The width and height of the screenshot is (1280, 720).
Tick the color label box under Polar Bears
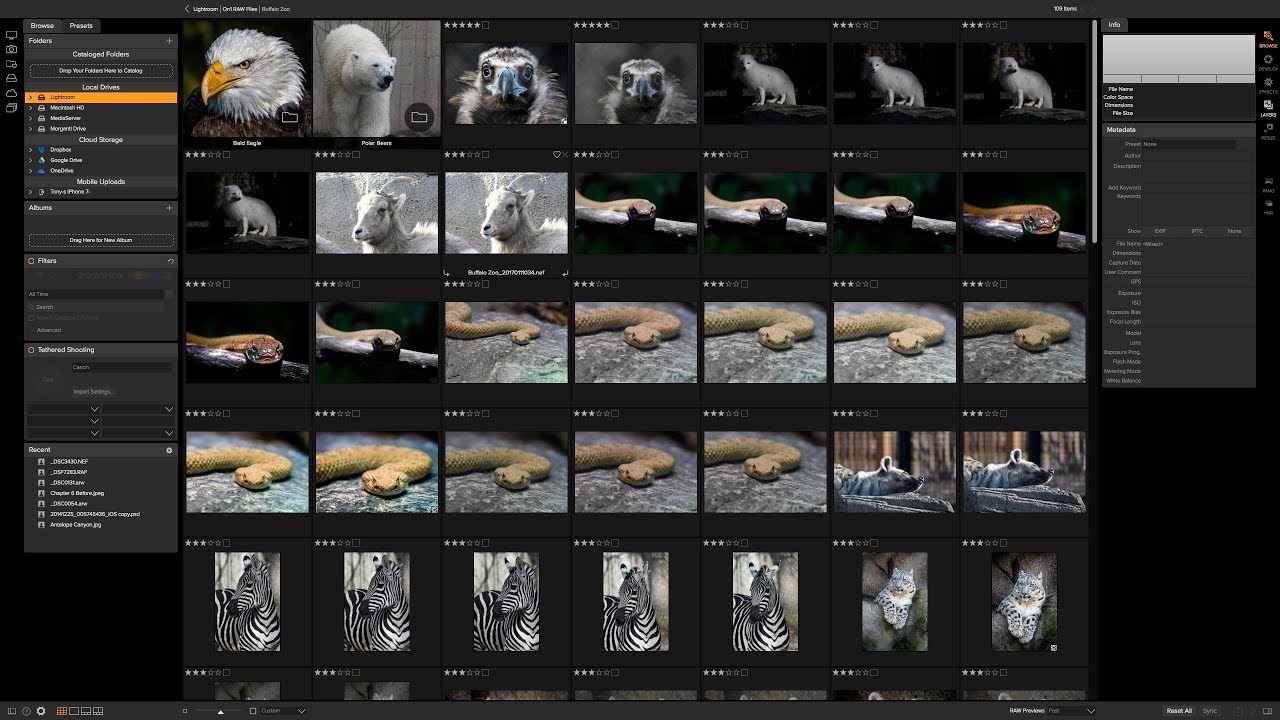tap(356, 154)
